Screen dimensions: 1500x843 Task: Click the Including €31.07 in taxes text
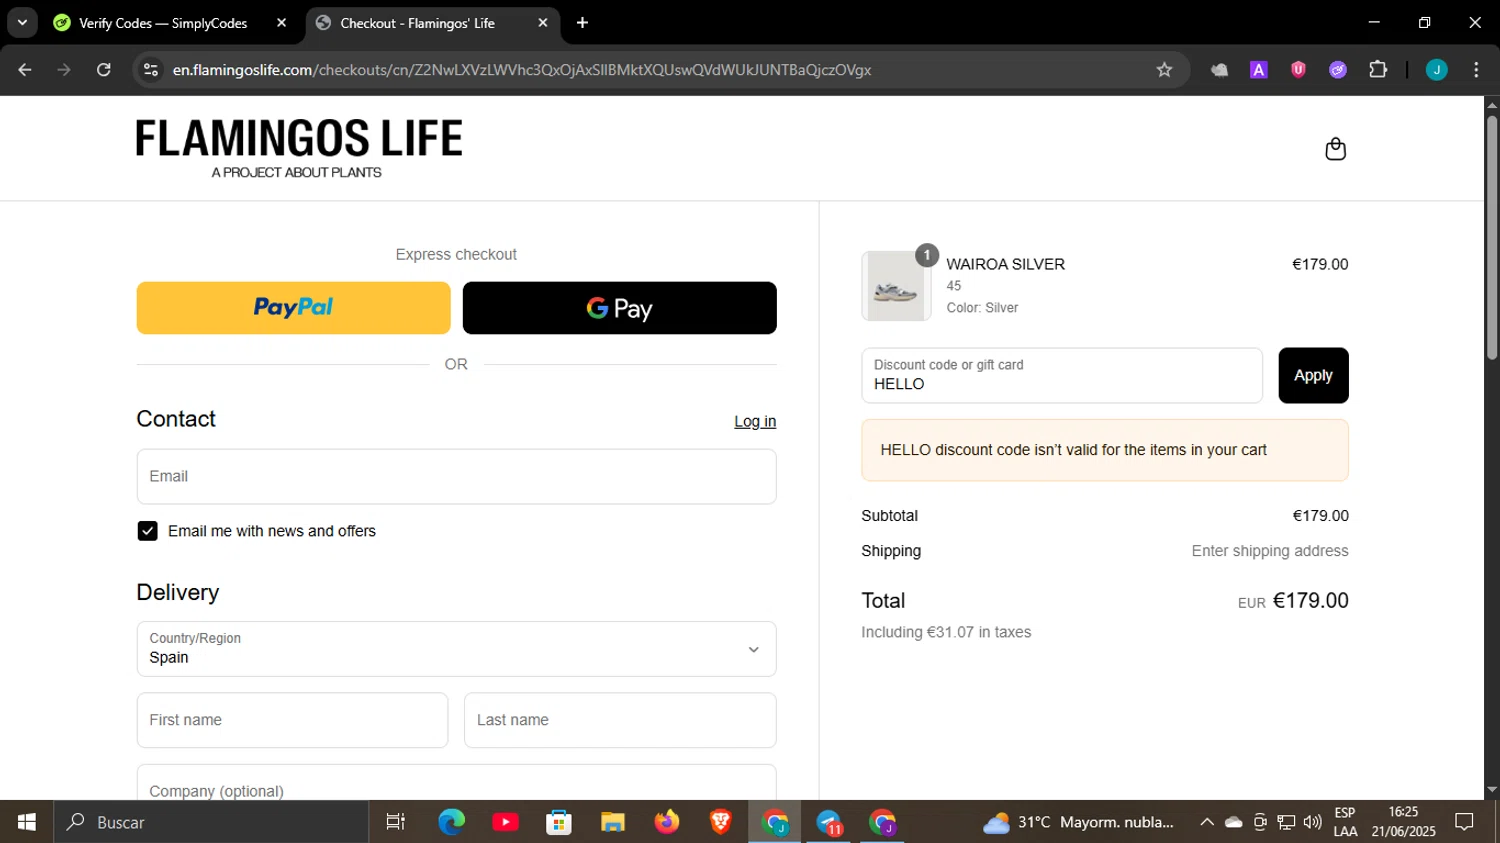(x=946, y=632)
